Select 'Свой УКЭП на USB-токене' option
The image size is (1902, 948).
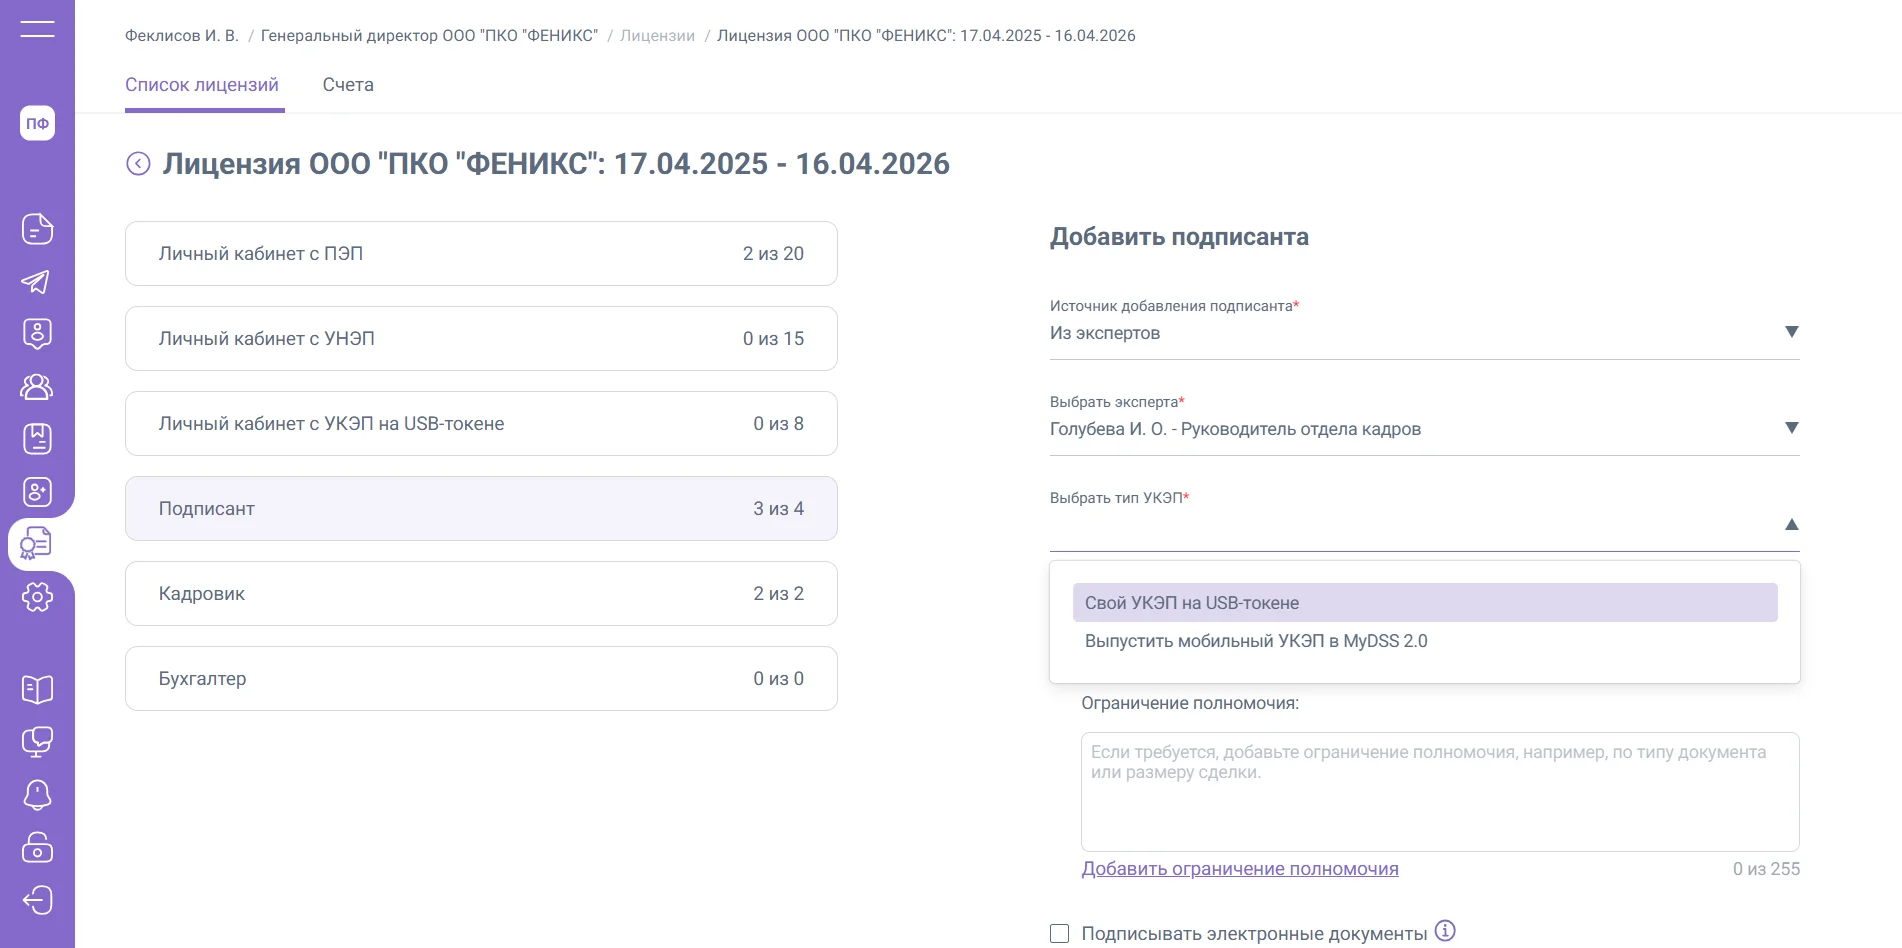point(1424,603)
